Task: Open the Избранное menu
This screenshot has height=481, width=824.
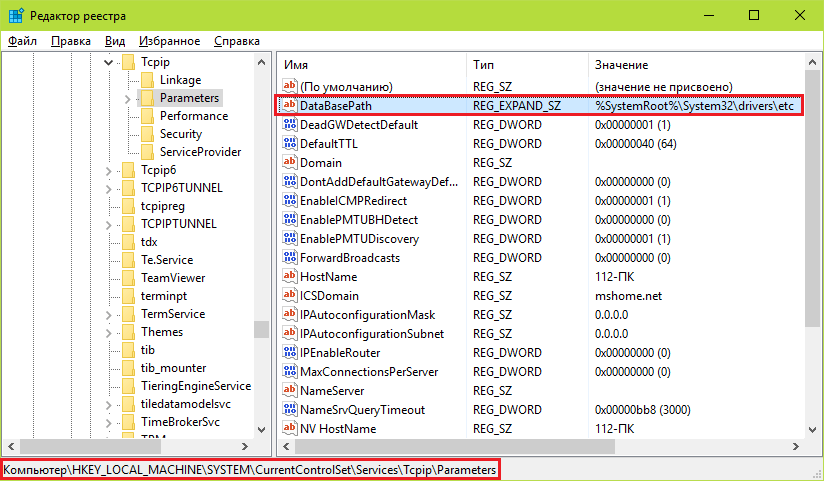Action: 169,41
